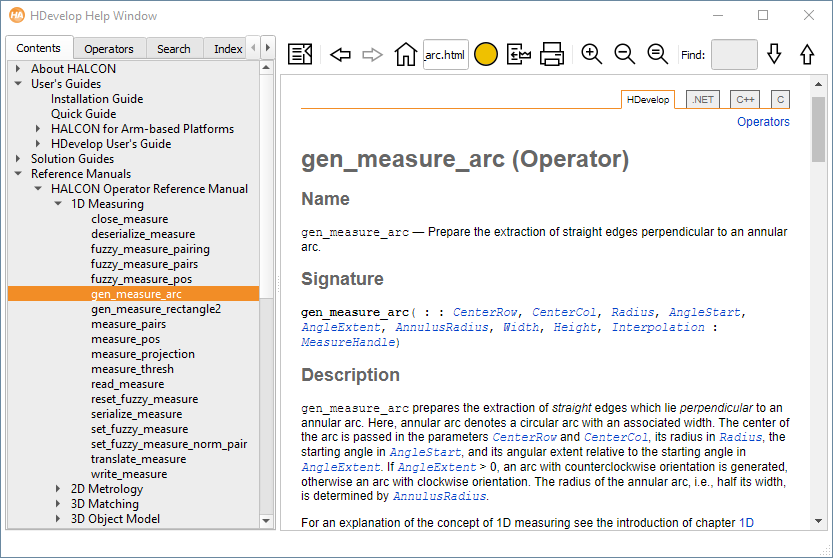Zoom out of the help text
This screenshot has width=833, height=558.
(625, 54)
